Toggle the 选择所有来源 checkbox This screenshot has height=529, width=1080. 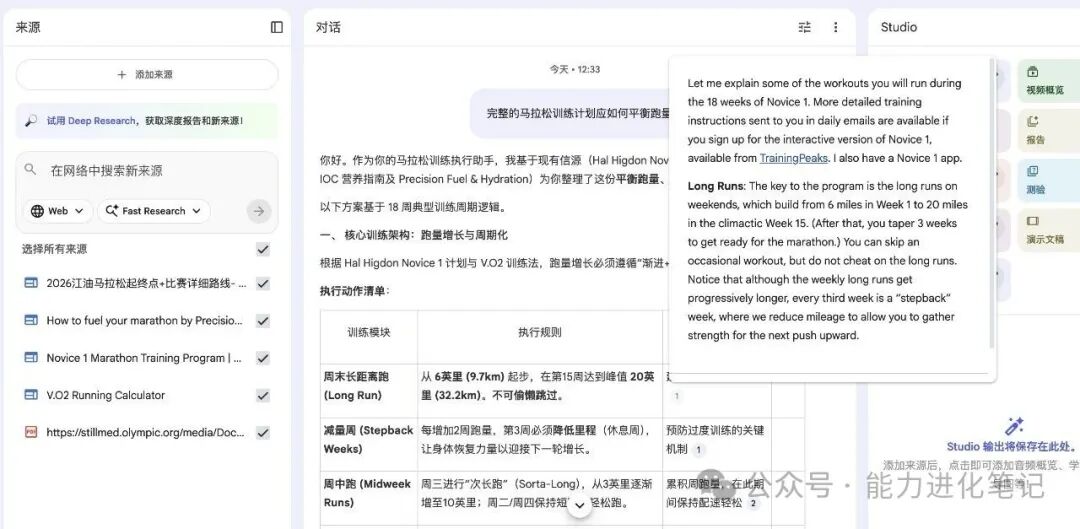[262, 249]
